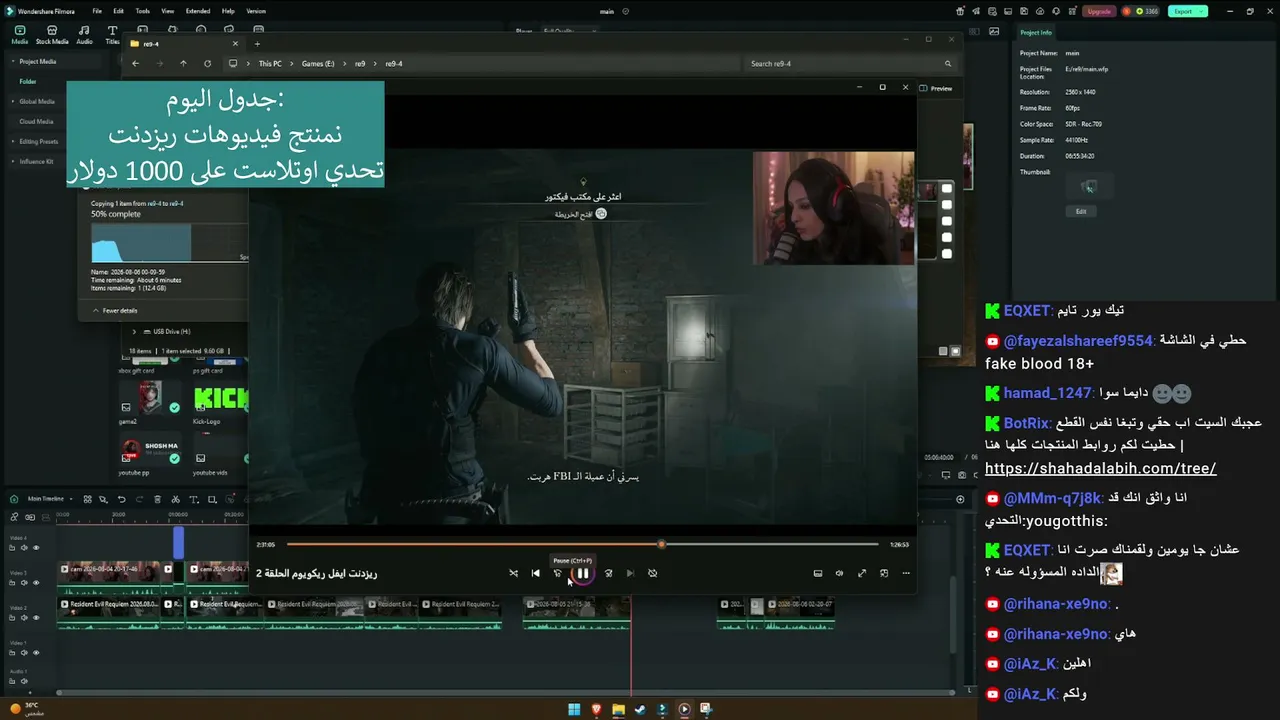Open media player mini player mode
1280x720 pixels.
pyautogui.click(x=884, y=573)
